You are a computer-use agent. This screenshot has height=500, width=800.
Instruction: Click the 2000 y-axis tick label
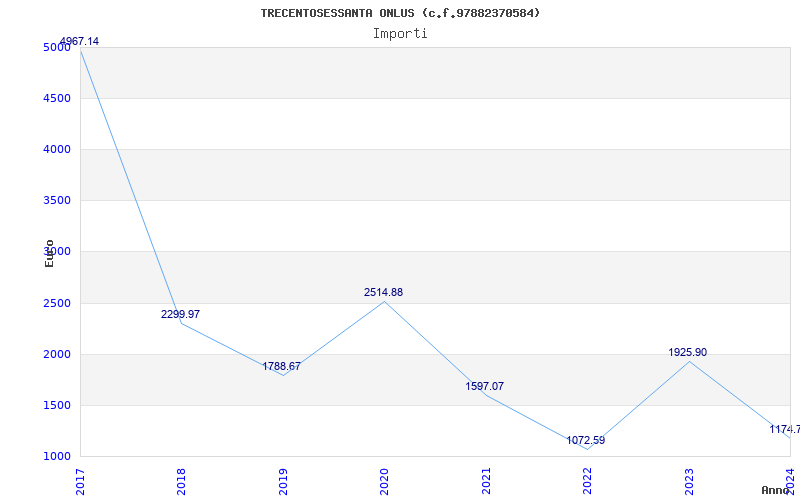click(57, 355)
